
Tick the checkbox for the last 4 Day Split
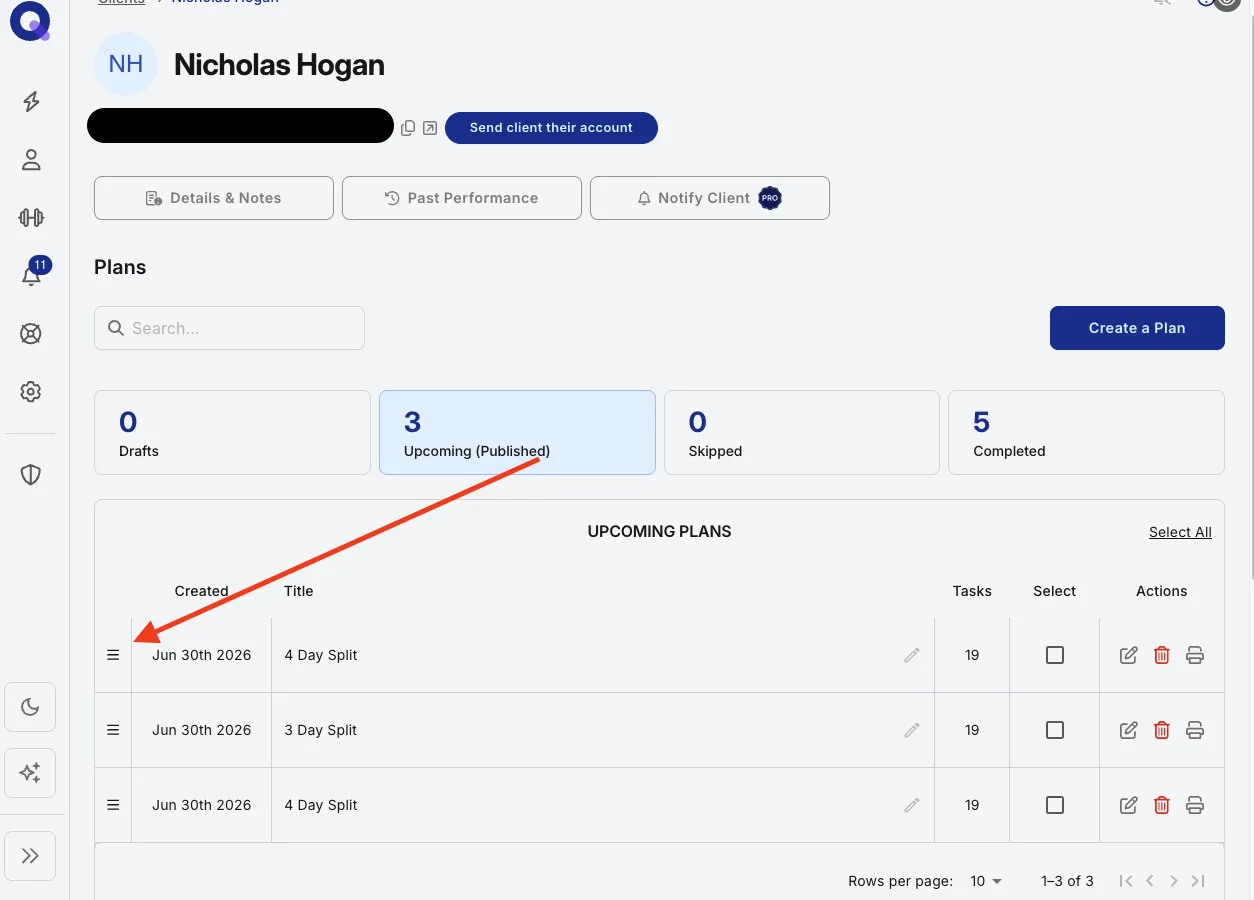pos(1055,805)
